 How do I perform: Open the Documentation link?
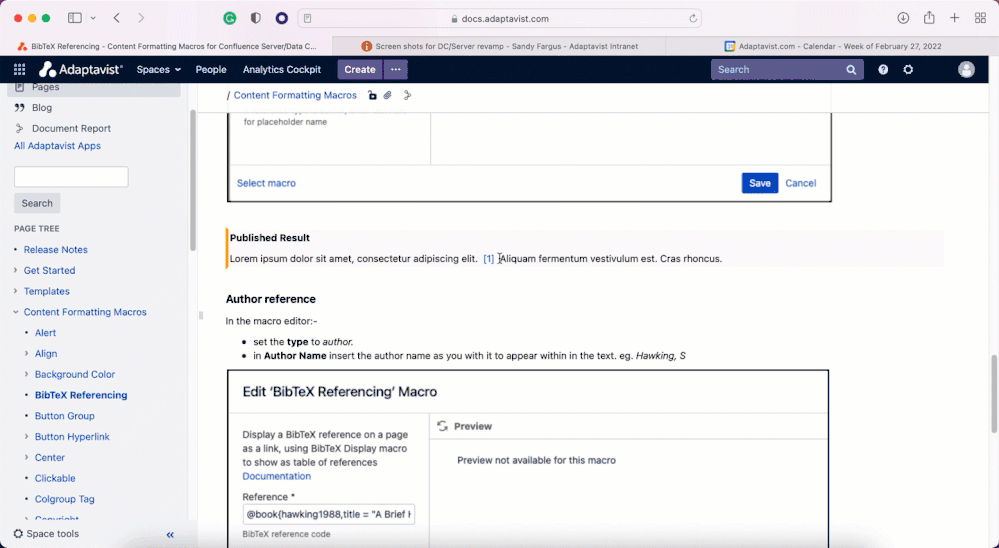pos(277,476)
